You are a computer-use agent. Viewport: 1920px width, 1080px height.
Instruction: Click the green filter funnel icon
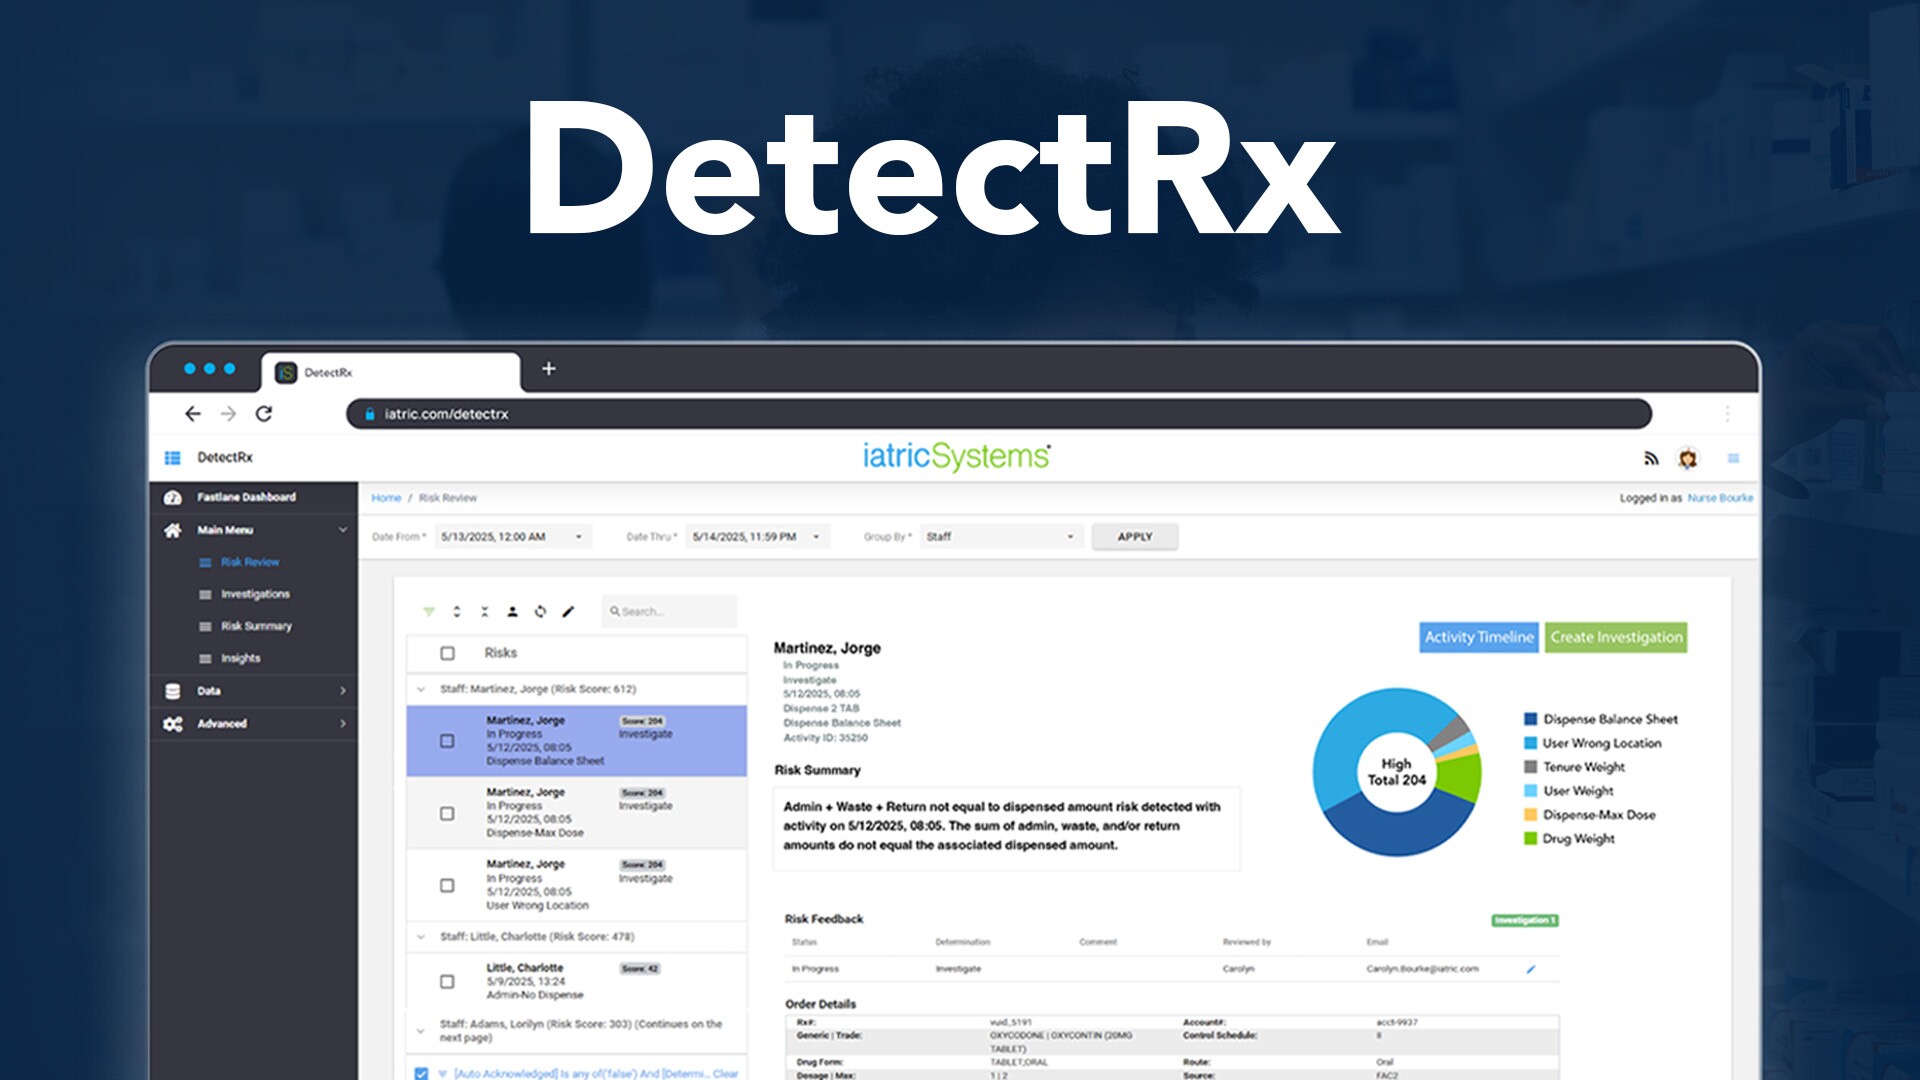(429, 612)
